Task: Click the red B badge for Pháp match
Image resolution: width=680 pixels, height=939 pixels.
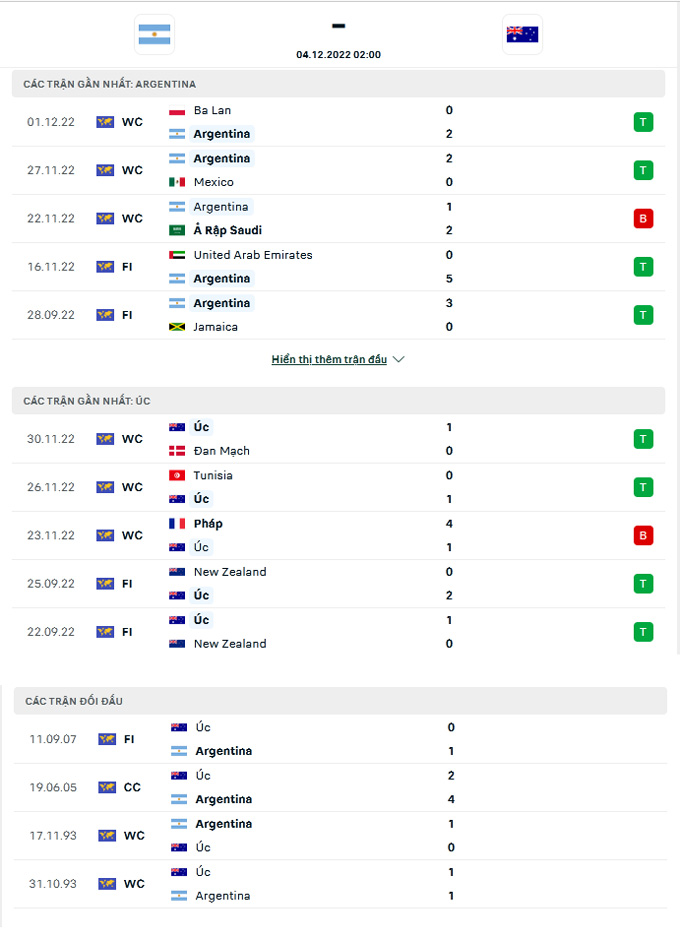Action: (x=643, y=535)
